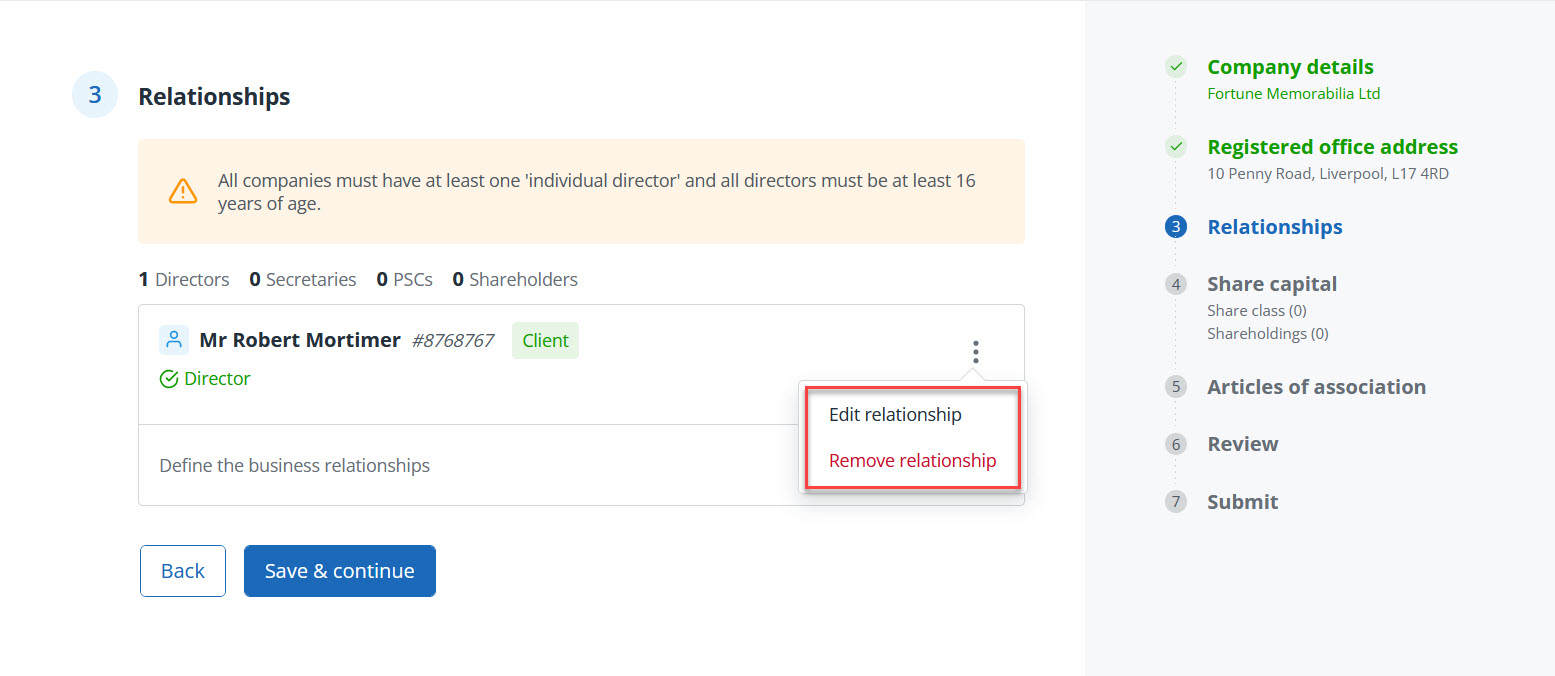This screenshot has height=676, width=1555.
Task: Jump to the Review step
Action: [x=1242, y=444]
